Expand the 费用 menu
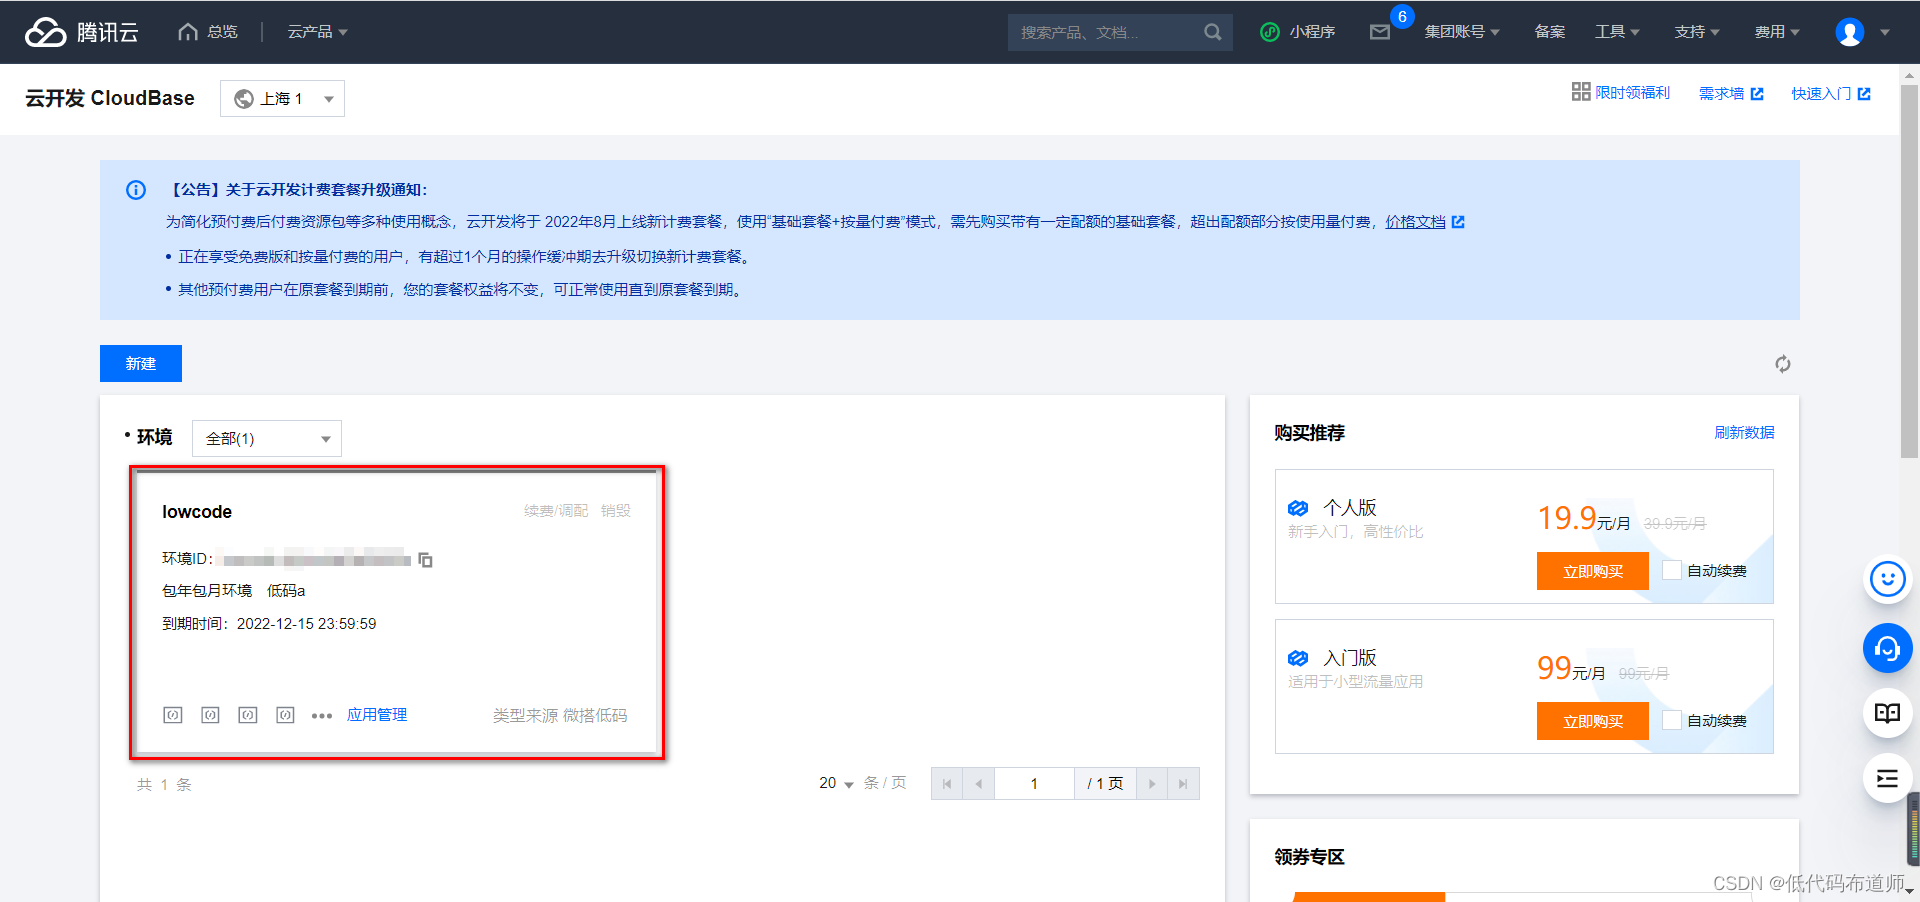This screenshot has width=1920, height=902. [x=1777, y=32]
